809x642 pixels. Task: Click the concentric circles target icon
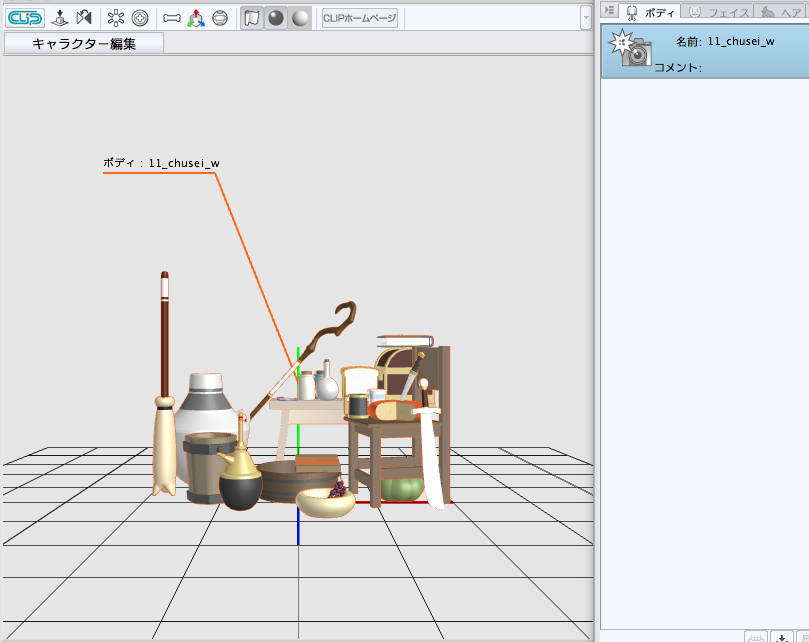pyautogui.click(x=140, y=17)
